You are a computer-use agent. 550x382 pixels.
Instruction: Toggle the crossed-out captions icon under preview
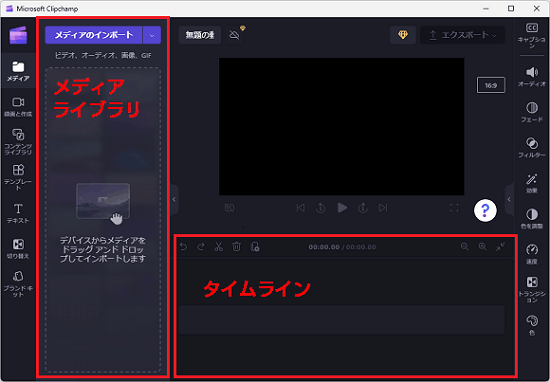click(x=229, y=208)
